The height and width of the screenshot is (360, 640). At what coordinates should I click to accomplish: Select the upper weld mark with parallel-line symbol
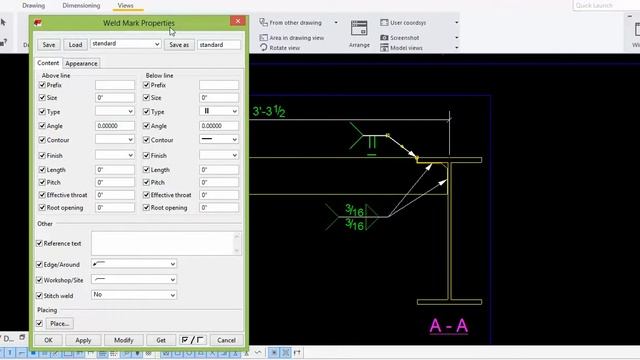[371, 142]
